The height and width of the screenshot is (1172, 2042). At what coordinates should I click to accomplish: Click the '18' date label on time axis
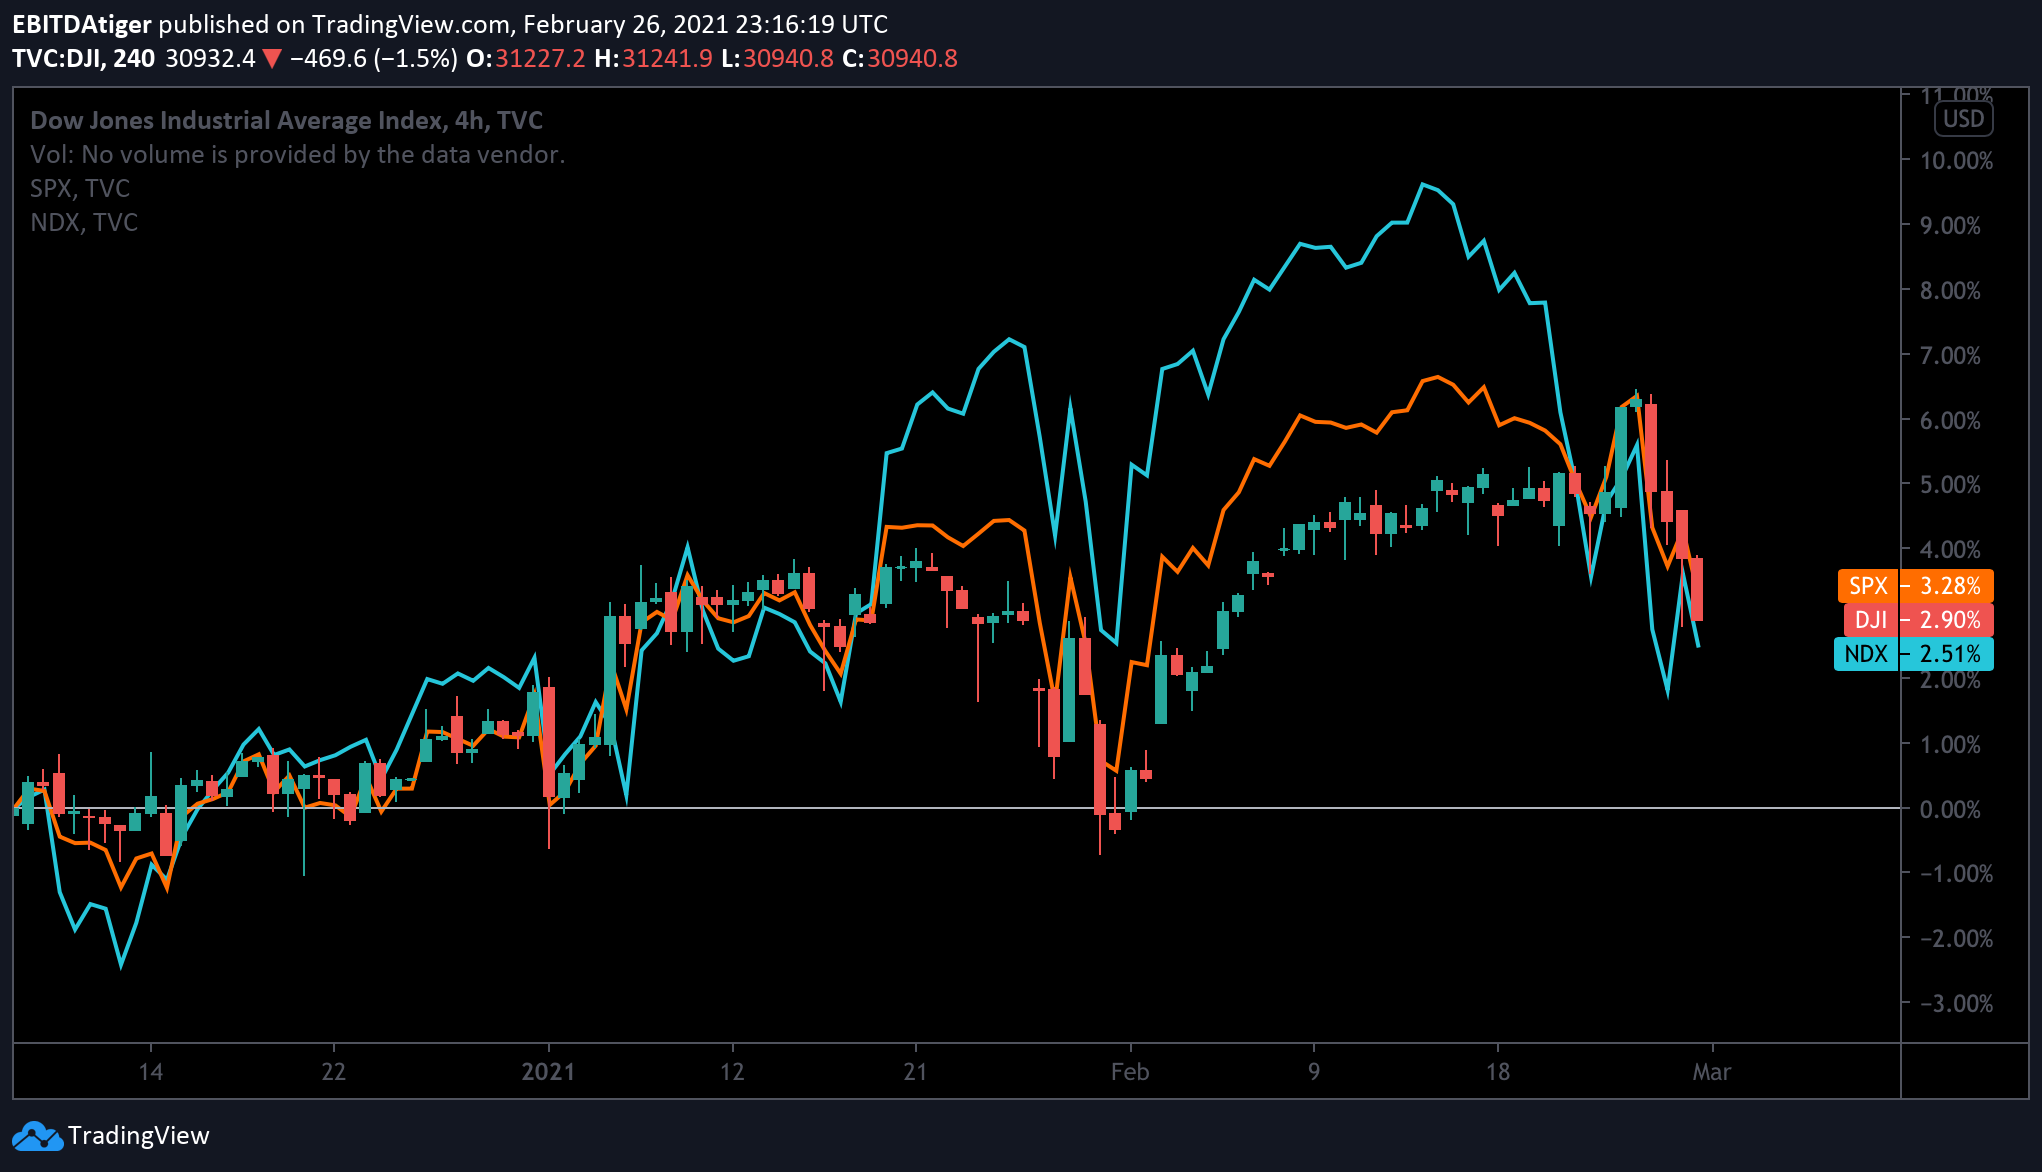[x=1497, y=1072]
